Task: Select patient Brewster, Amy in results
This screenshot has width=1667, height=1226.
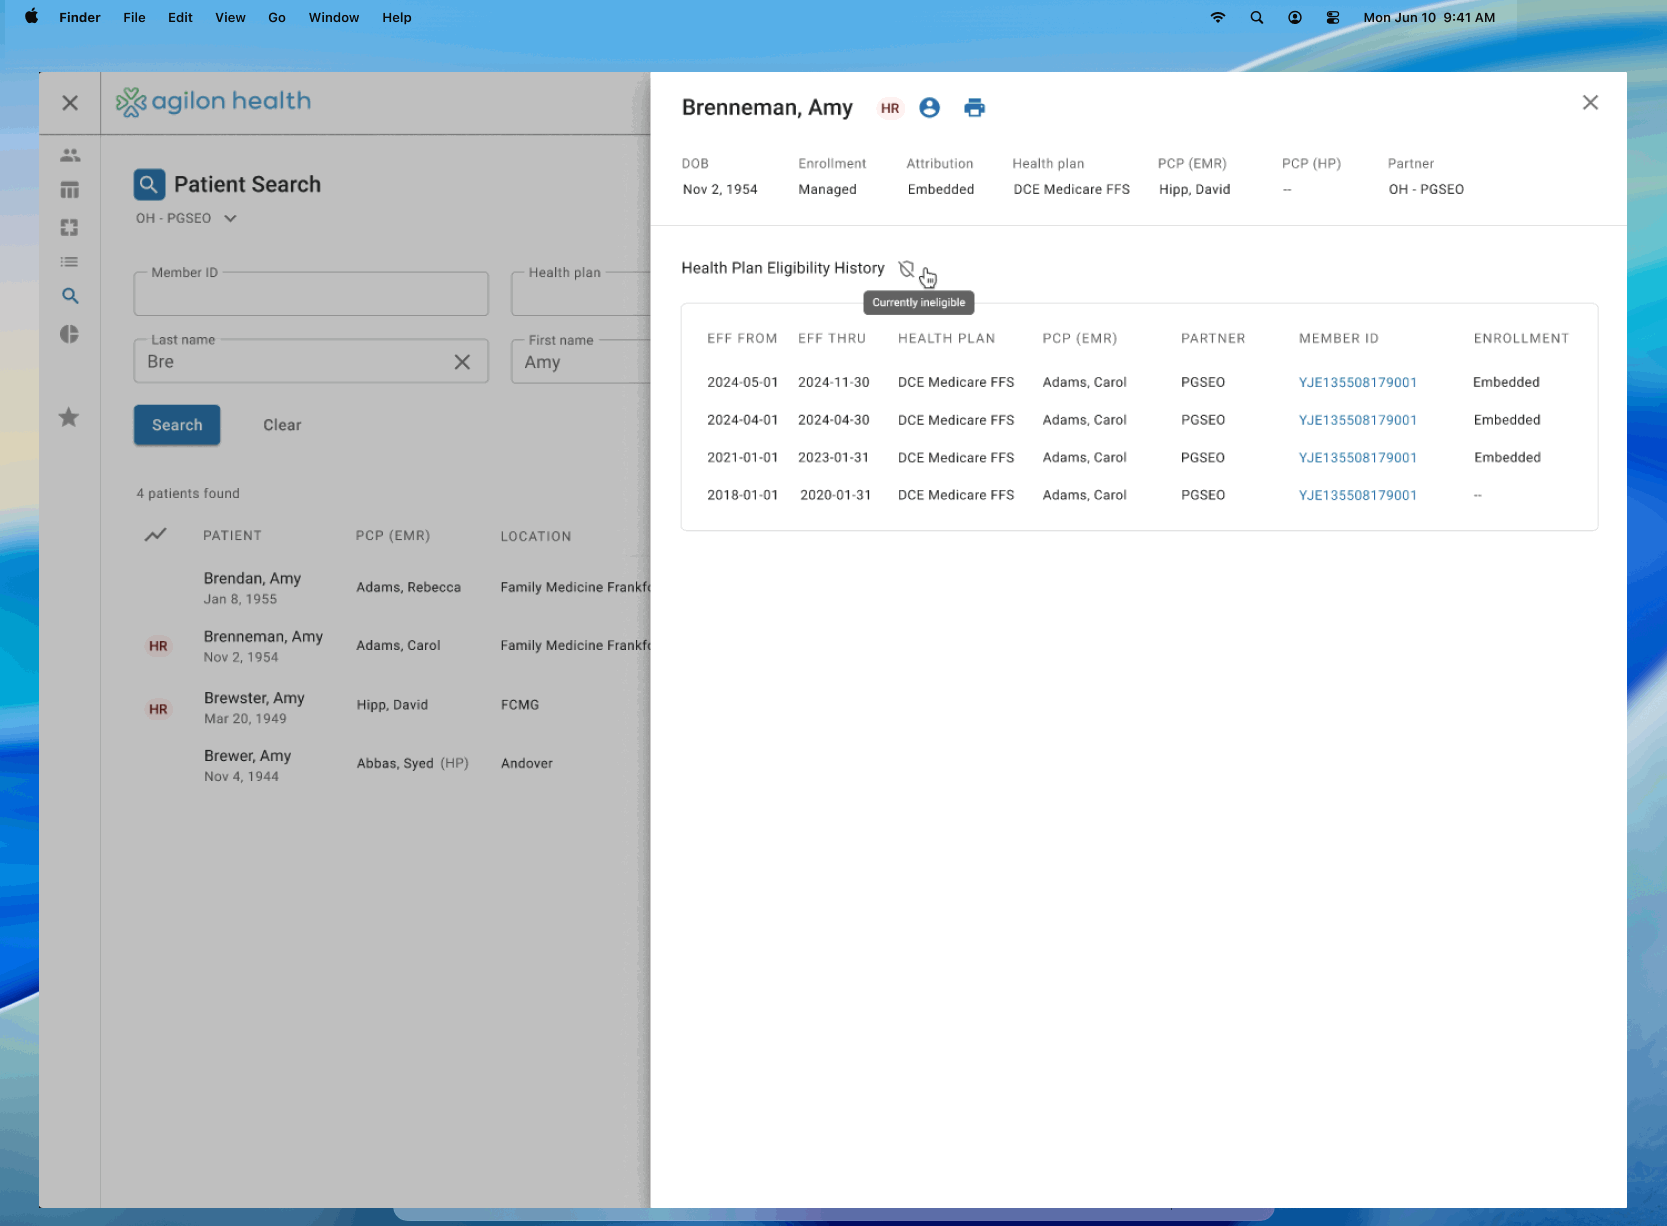Action: [x=254, y=698]
